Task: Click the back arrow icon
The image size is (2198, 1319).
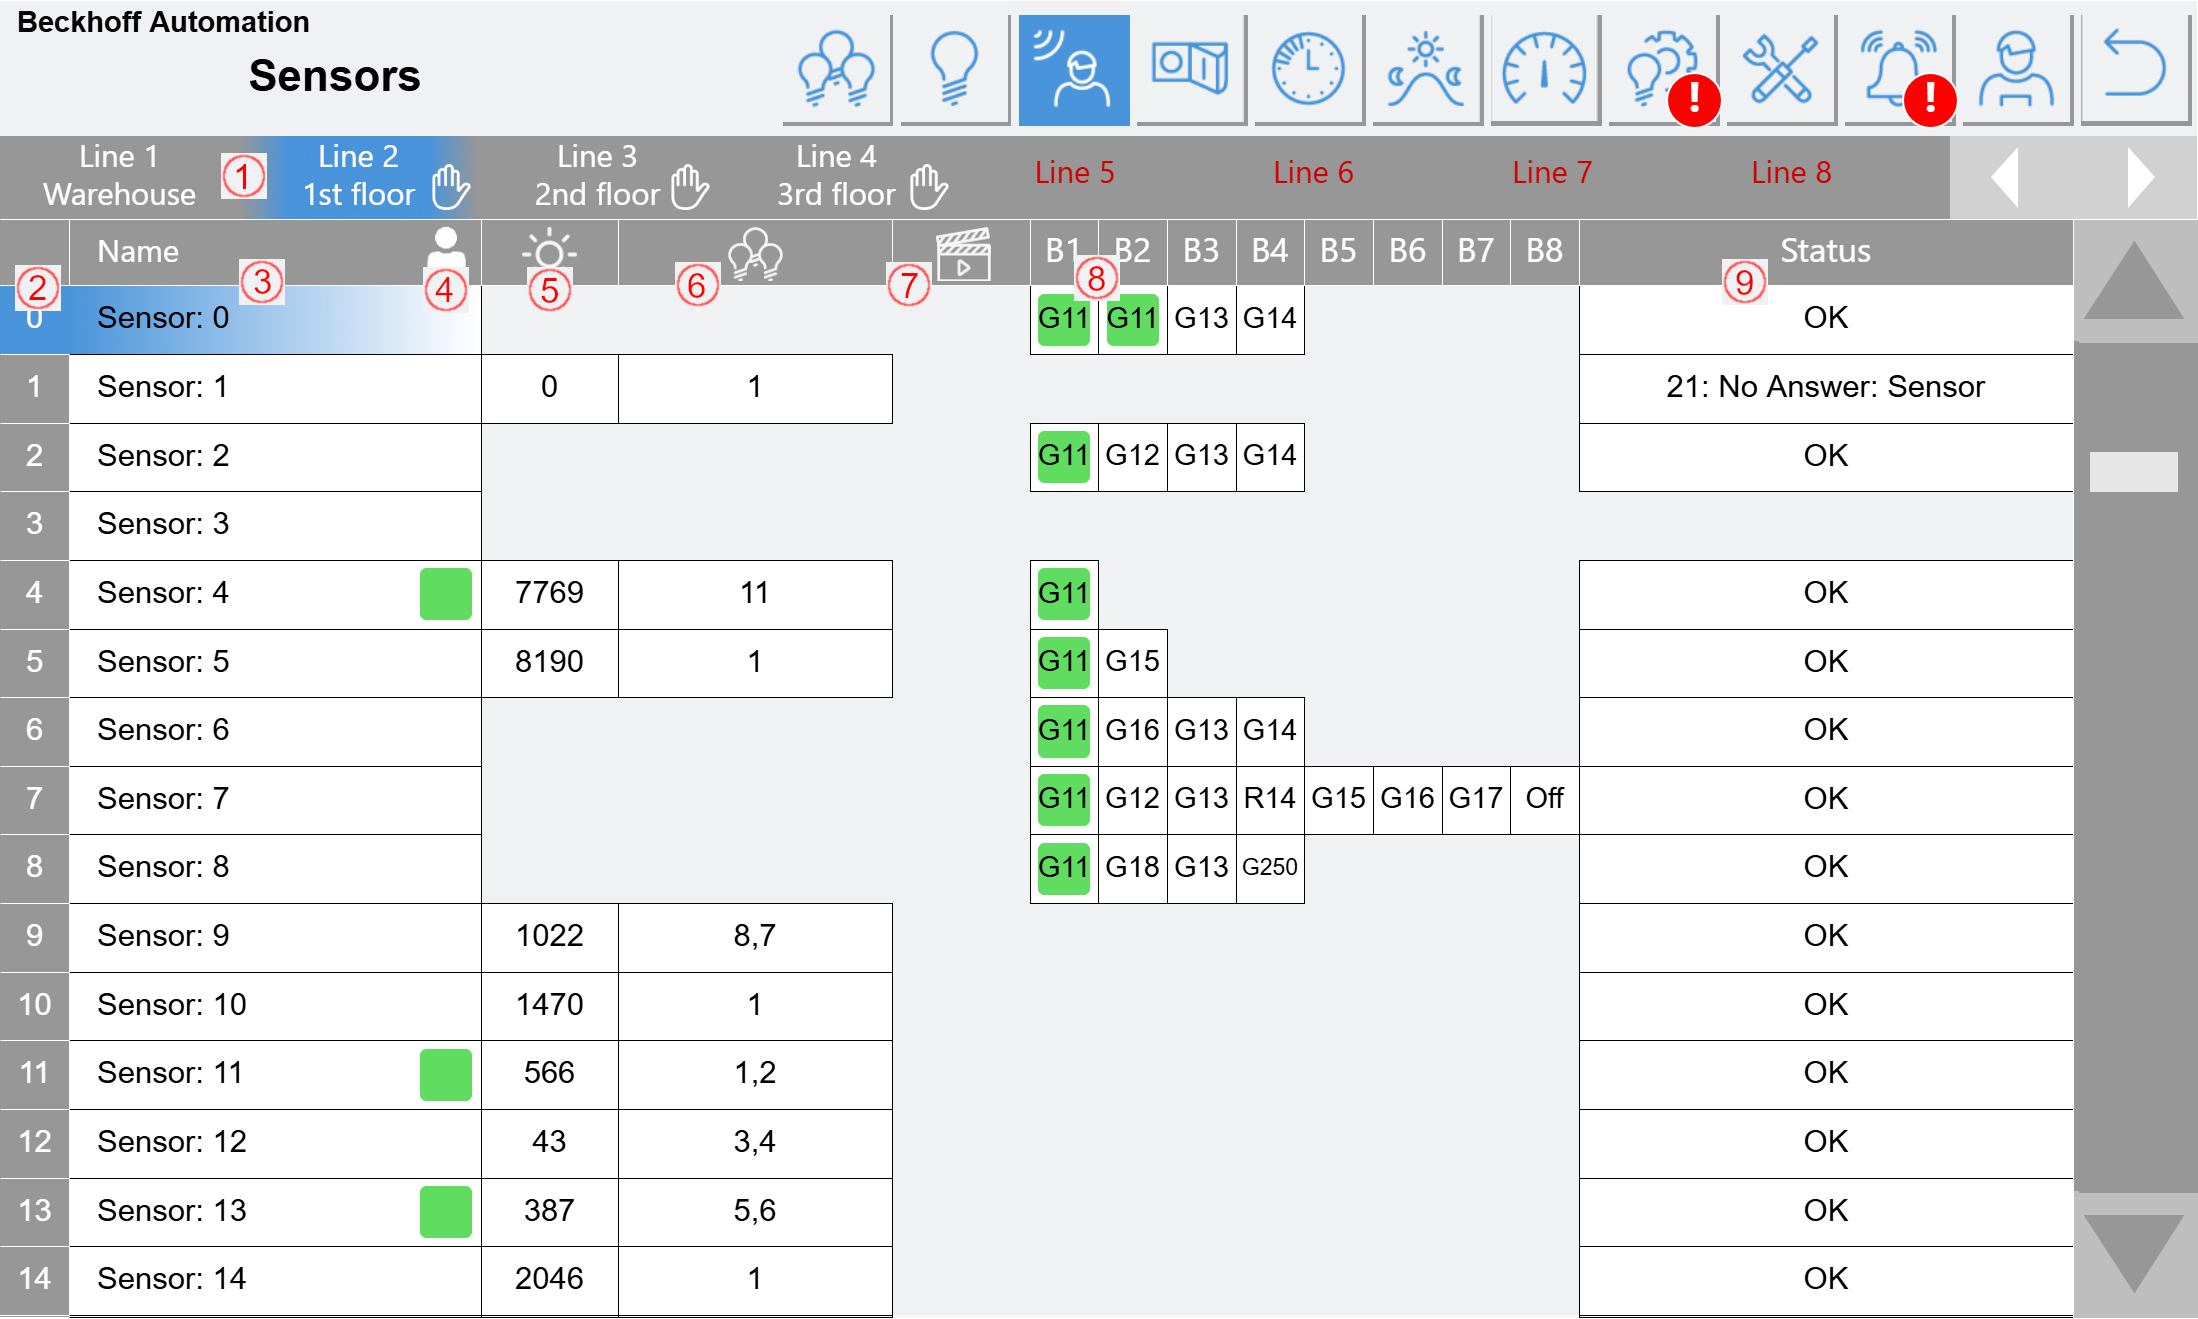Action: pos(2134,70)
